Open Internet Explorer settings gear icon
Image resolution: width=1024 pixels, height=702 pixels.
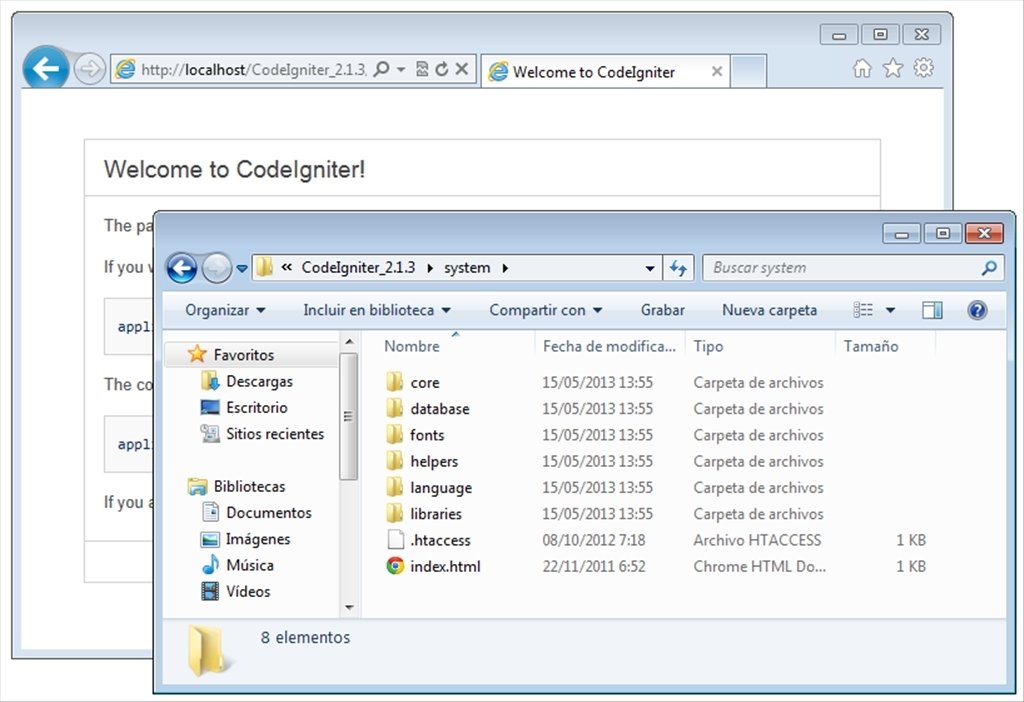click(x=923, y=67)
